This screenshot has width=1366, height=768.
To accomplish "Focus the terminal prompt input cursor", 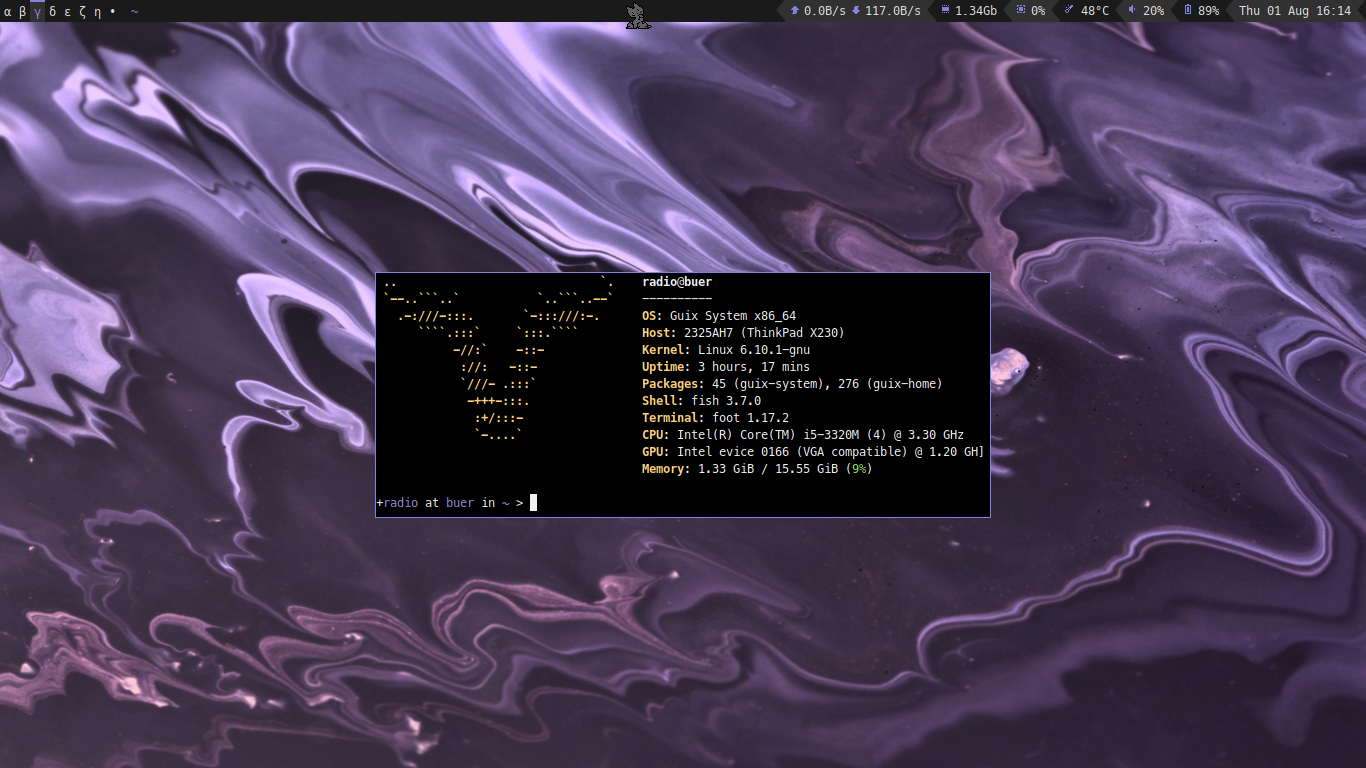I will (x=534, y=502).
